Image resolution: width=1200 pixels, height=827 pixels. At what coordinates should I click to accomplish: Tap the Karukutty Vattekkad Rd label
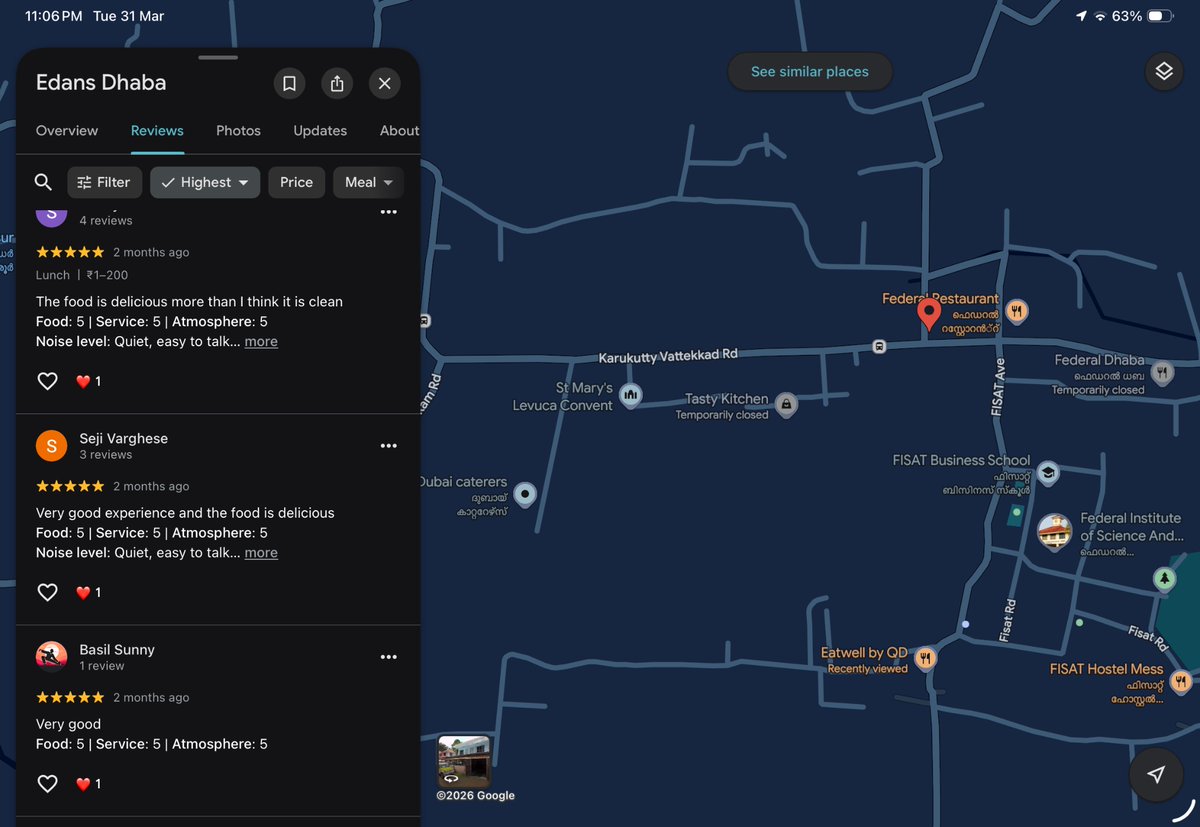click(668, 356)
